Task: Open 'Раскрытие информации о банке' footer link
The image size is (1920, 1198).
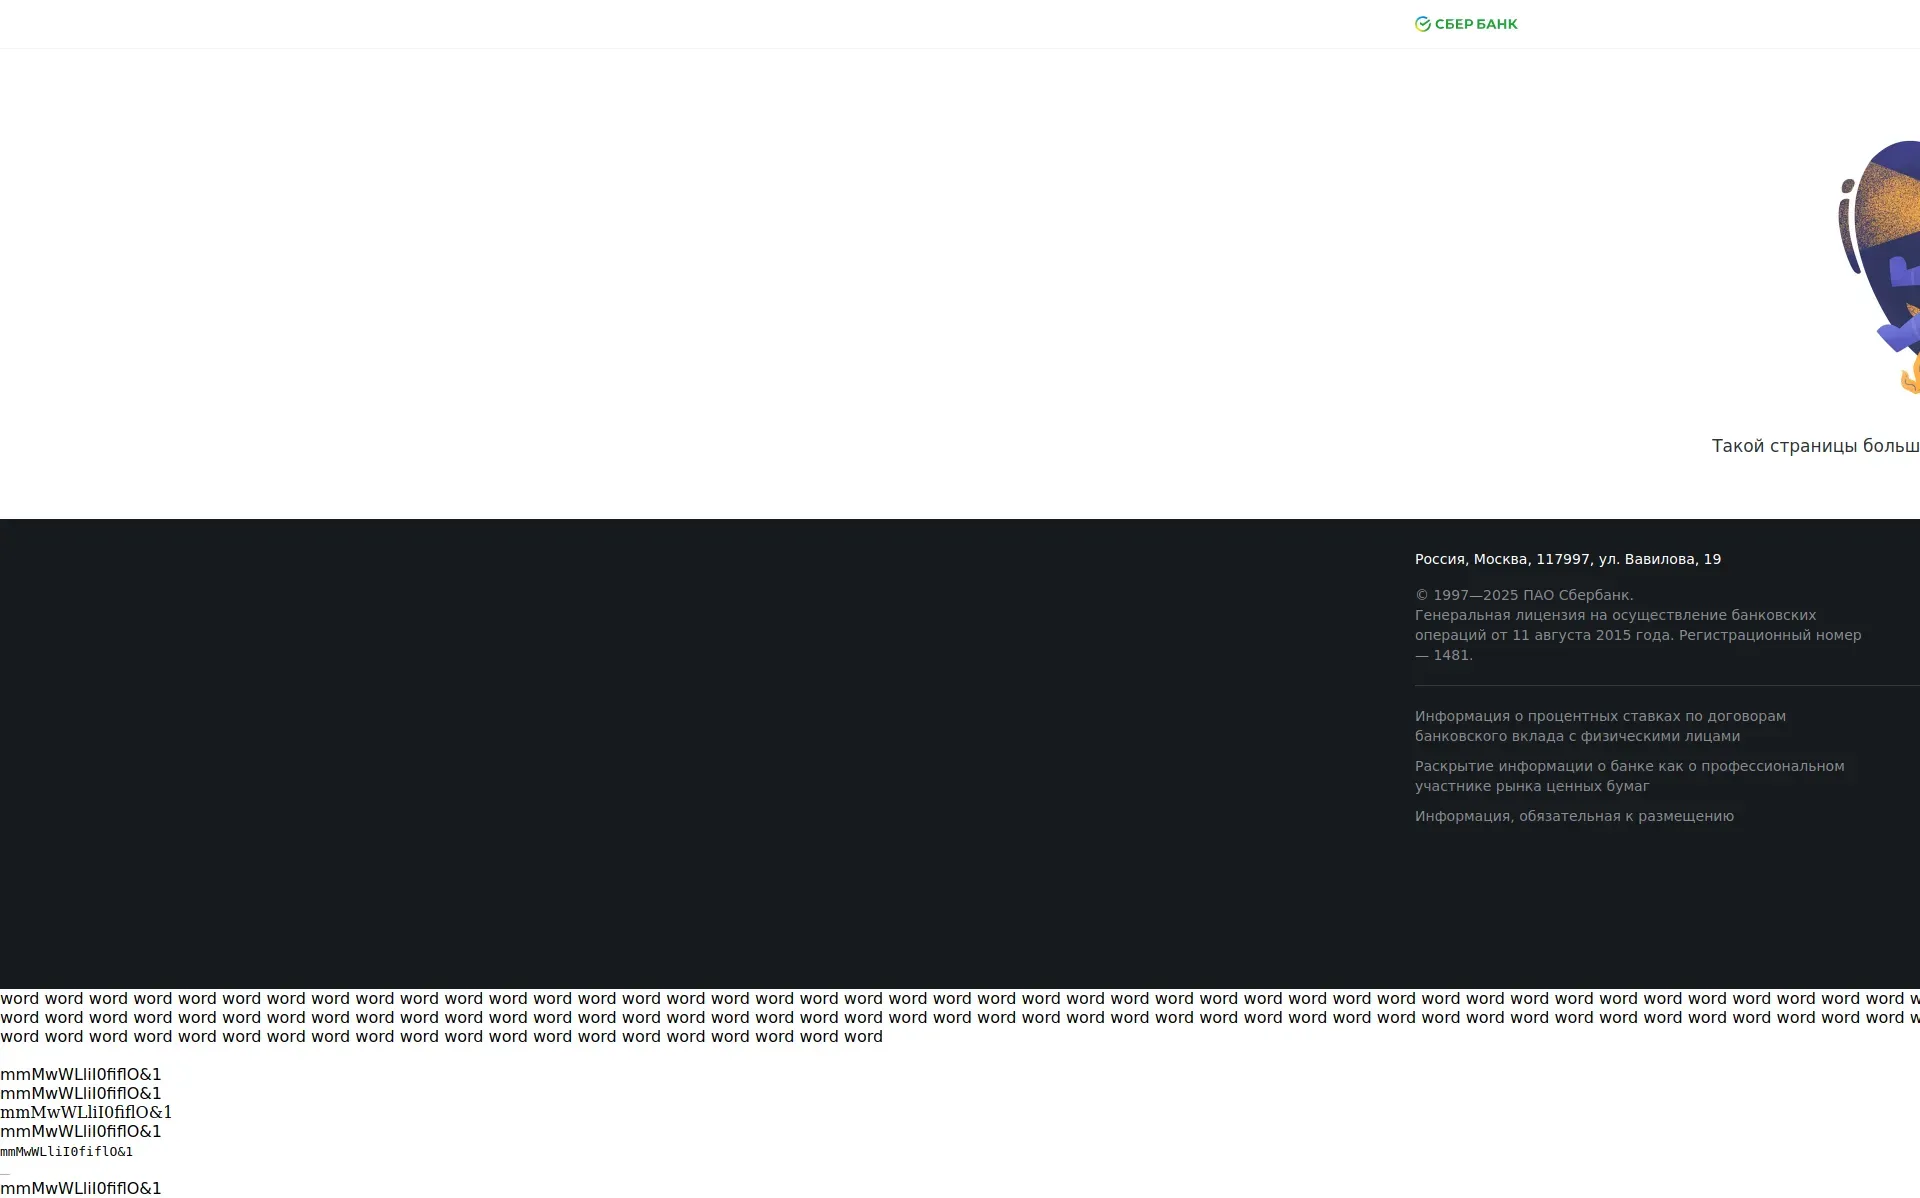Action: coord(1628,776)
